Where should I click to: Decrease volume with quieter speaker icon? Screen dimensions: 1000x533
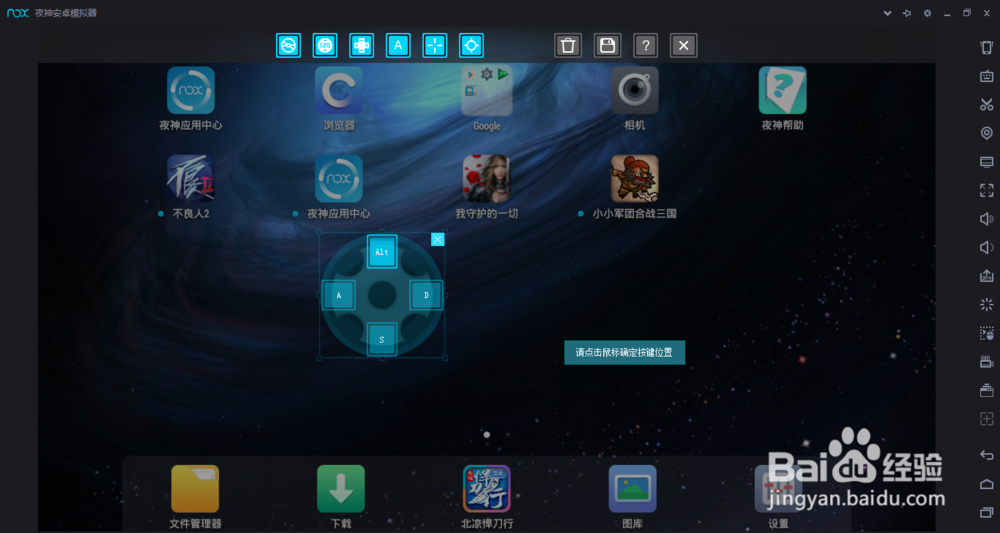[986, 247]
